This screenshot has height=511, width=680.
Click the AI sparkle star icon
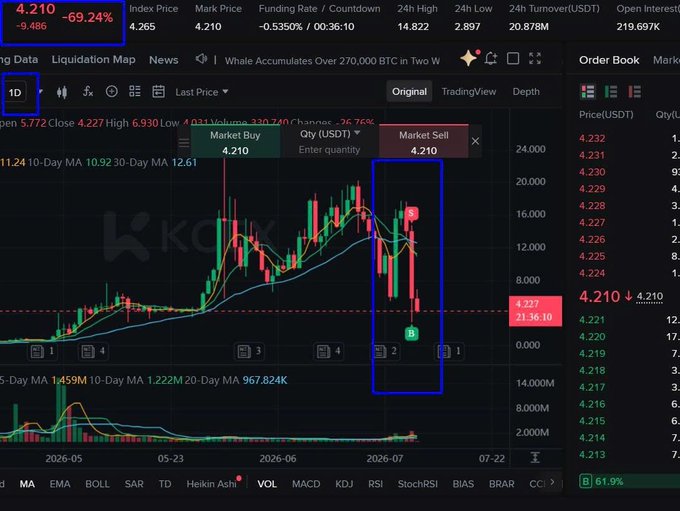[x=469, y=58]
